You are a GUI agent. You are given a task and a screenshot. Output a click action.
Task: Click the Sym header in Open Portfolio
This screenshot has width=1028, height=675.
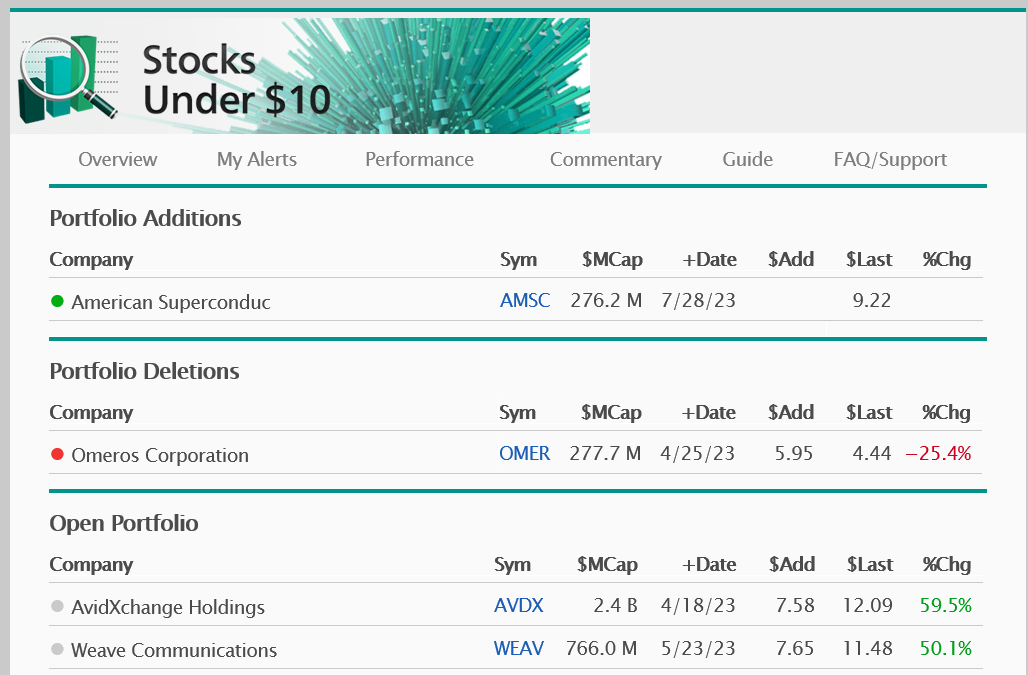512,565
